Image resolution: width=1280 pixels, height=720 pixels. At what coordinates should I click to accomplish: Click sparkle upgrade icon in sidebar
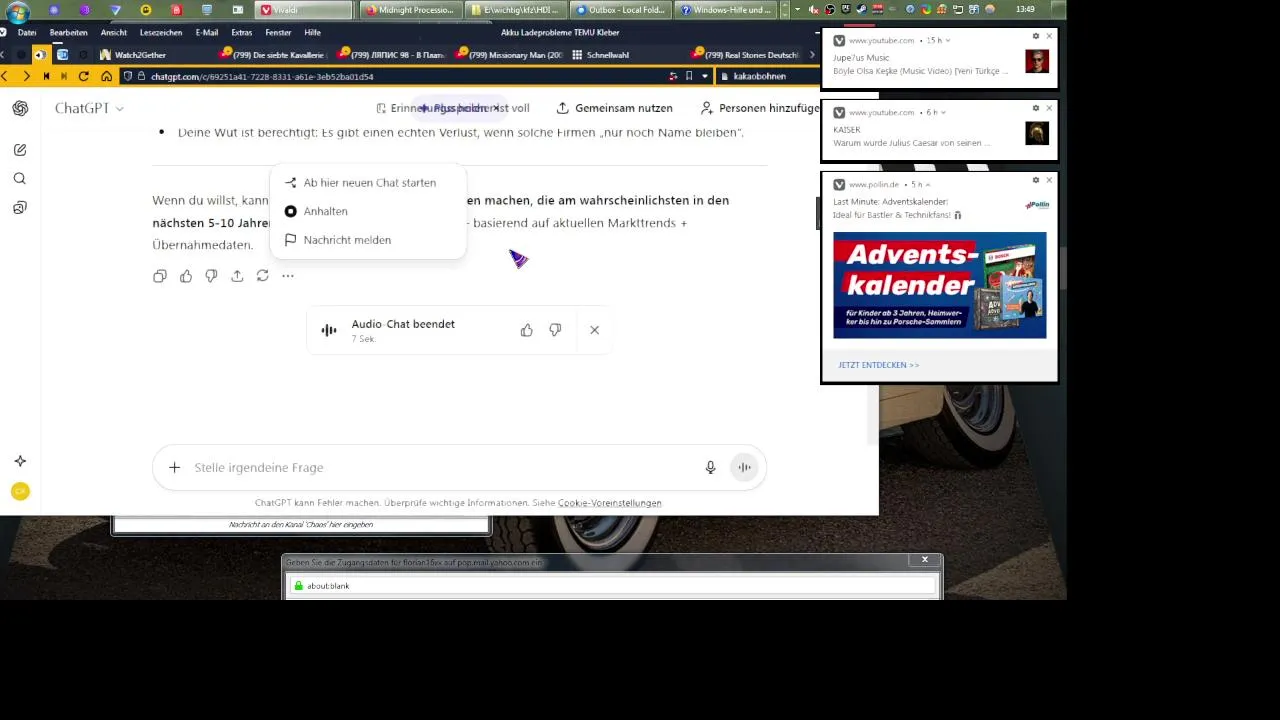pyautogui.click(x=20, y=461)
